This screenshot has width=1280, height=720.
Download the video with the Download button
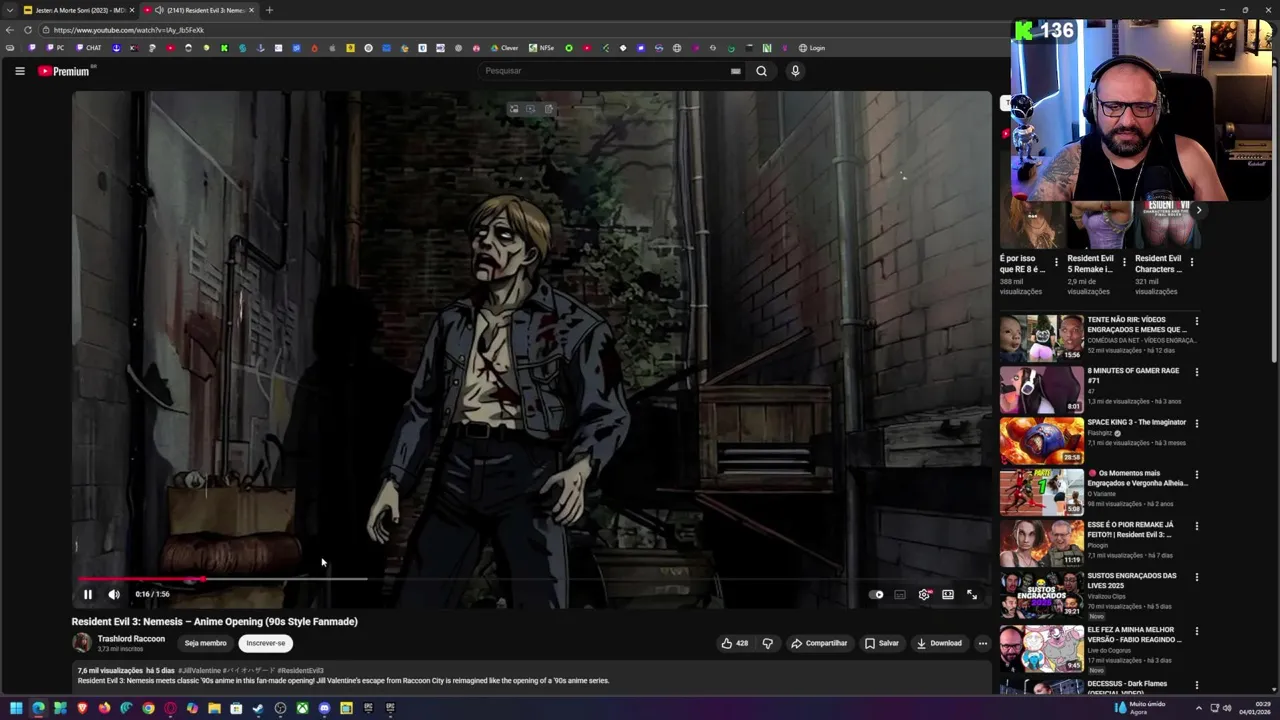point(939,643)
